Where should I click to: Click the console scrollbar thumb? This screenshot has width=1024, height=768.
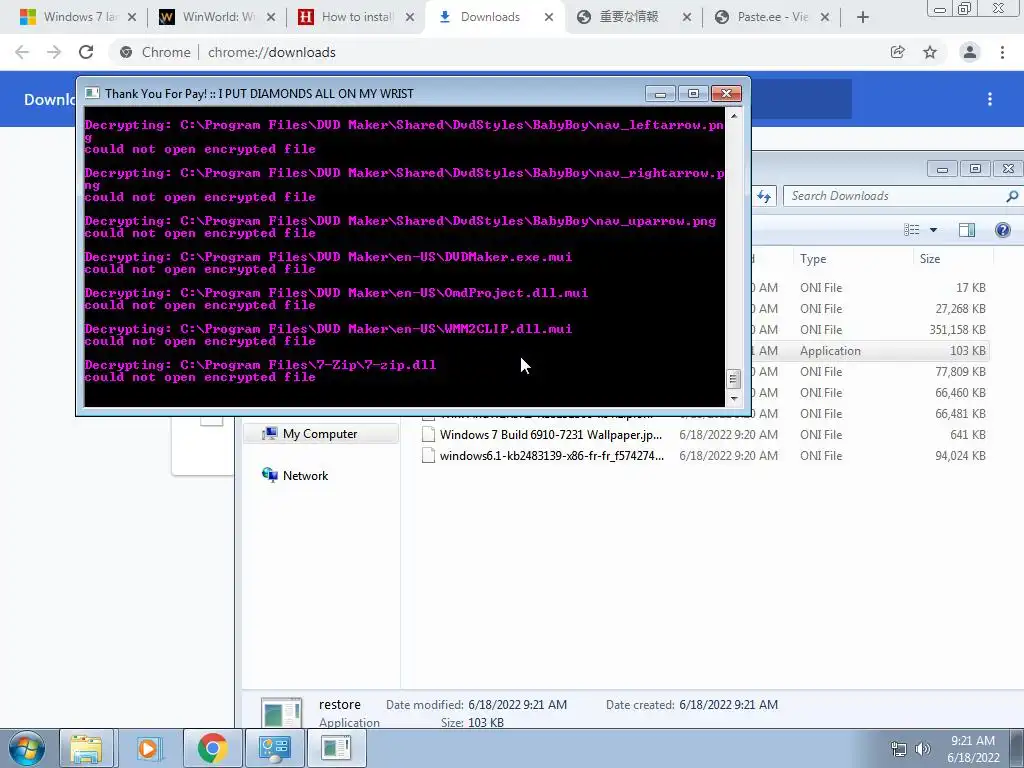733,379
